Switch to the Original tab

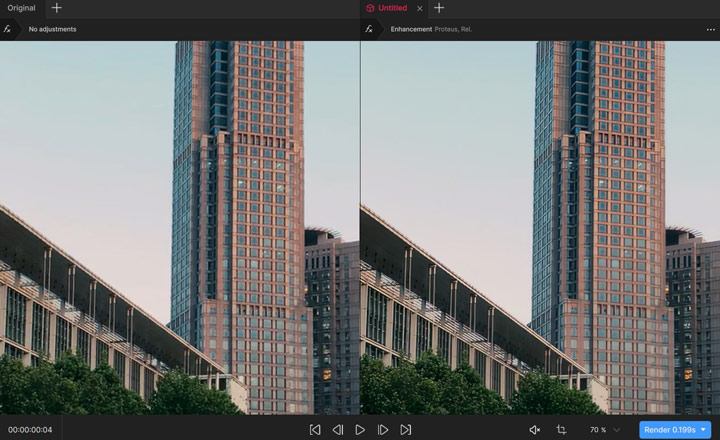(x=22, y=8)
